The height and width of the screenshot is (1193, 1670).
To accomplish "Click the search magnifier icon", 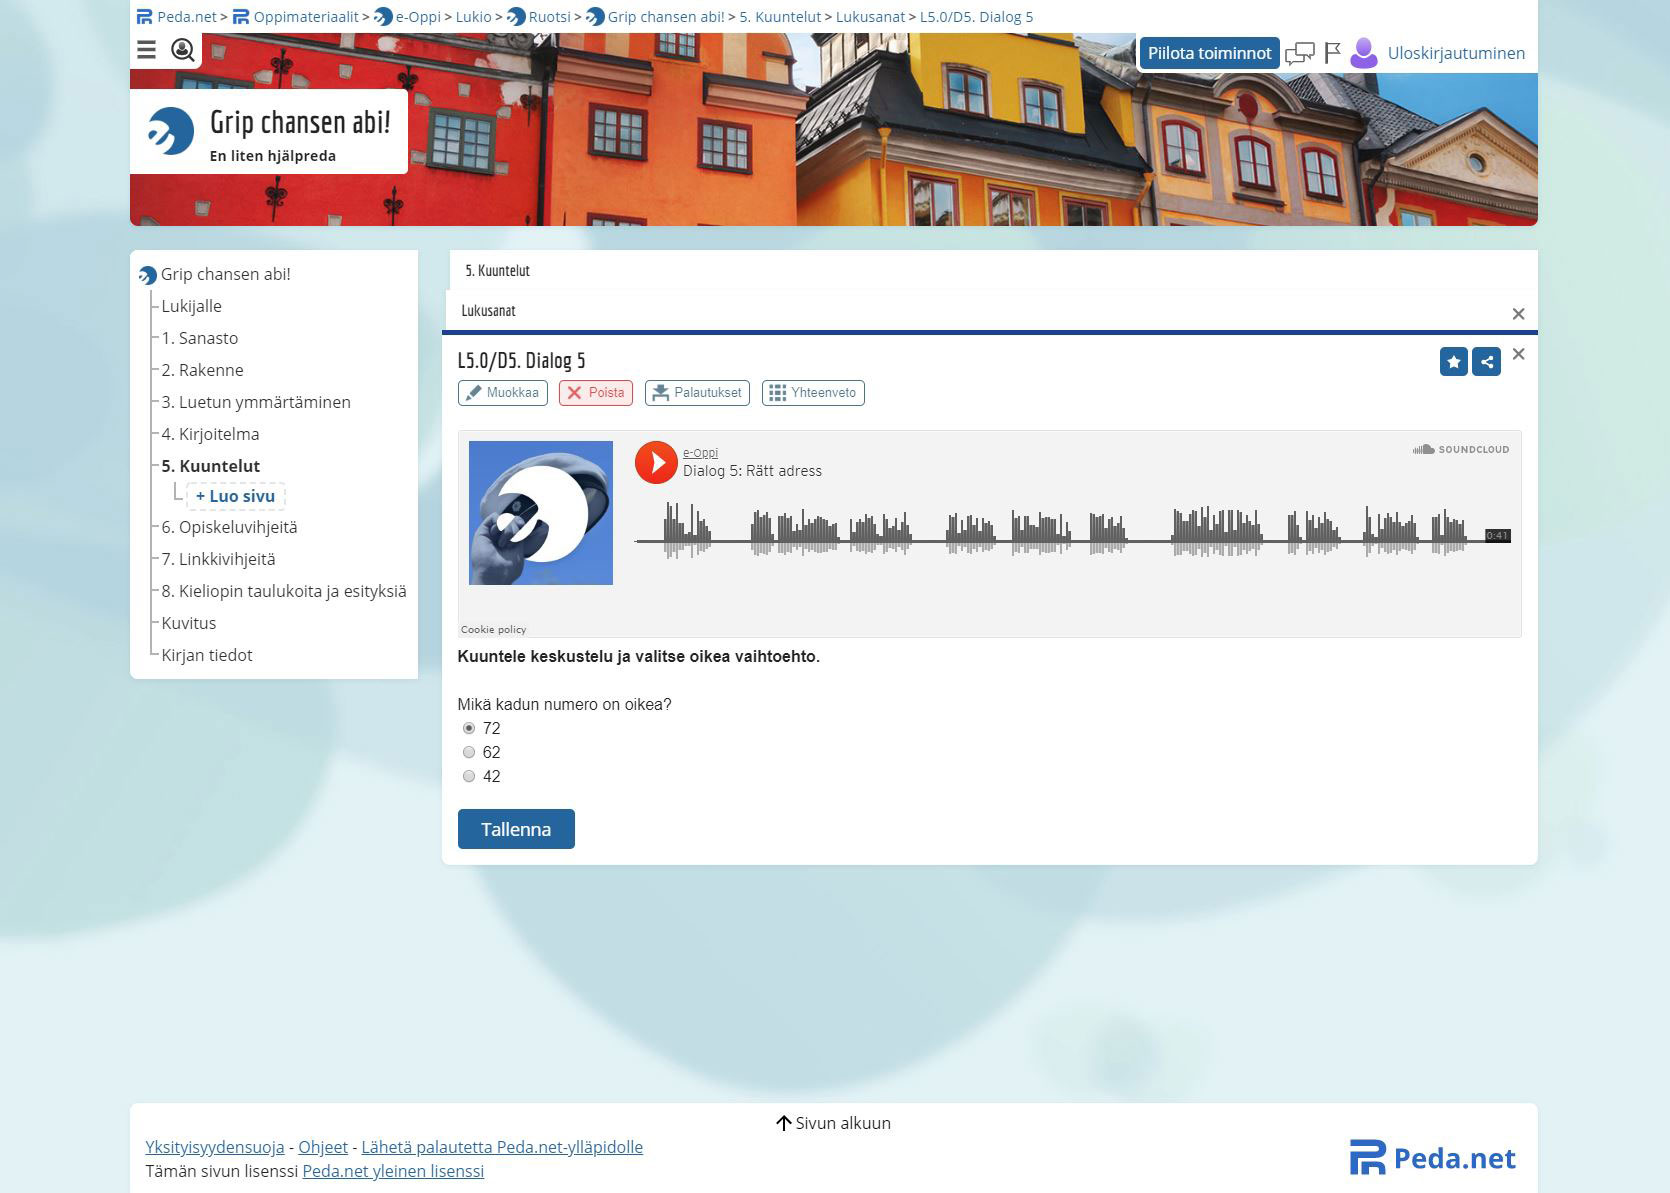I will point(182,50).
